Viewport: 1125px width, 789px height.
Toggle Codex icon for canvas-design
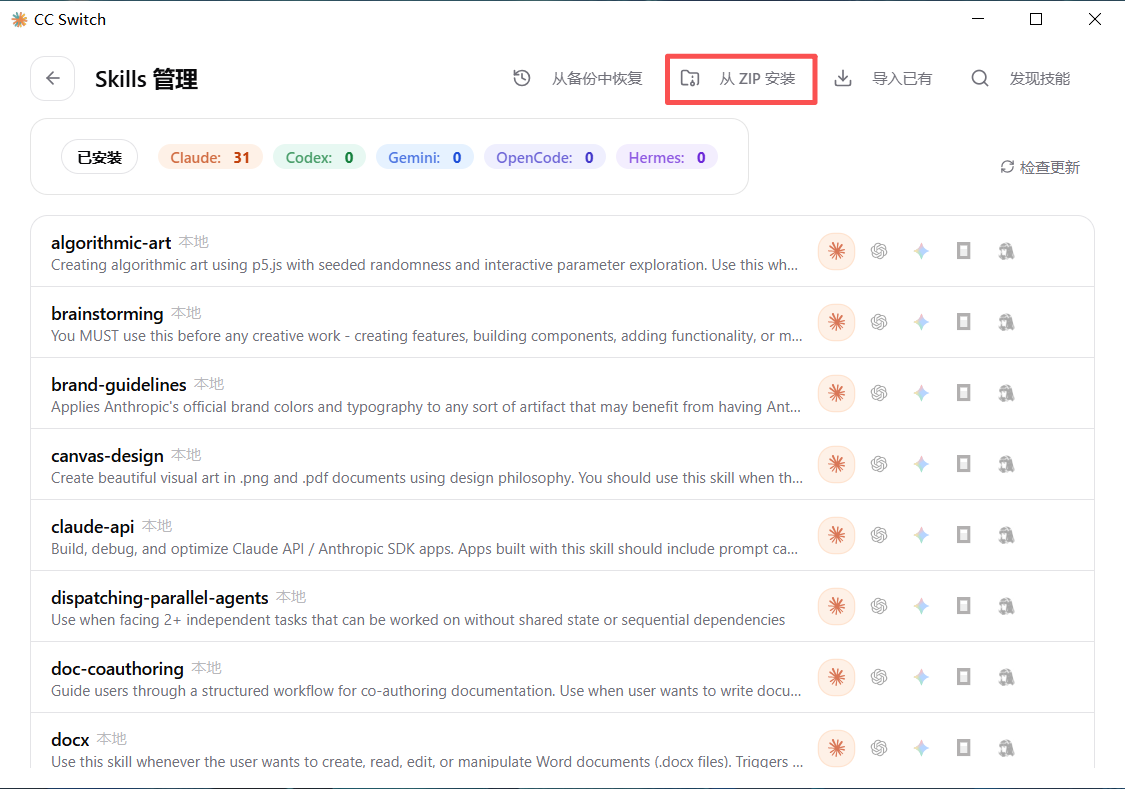click(x=879, y=464)
